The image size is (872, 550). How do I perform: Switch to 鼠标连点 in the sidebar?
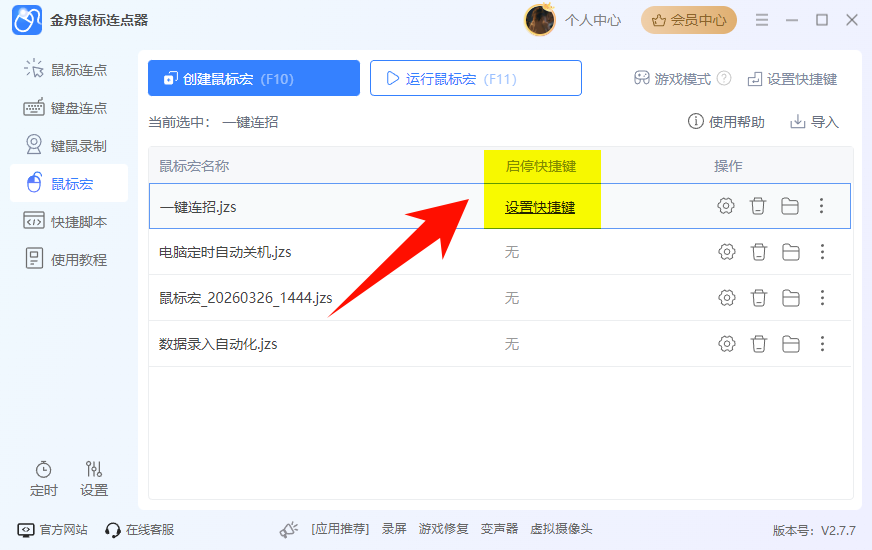tap(69, 70)
